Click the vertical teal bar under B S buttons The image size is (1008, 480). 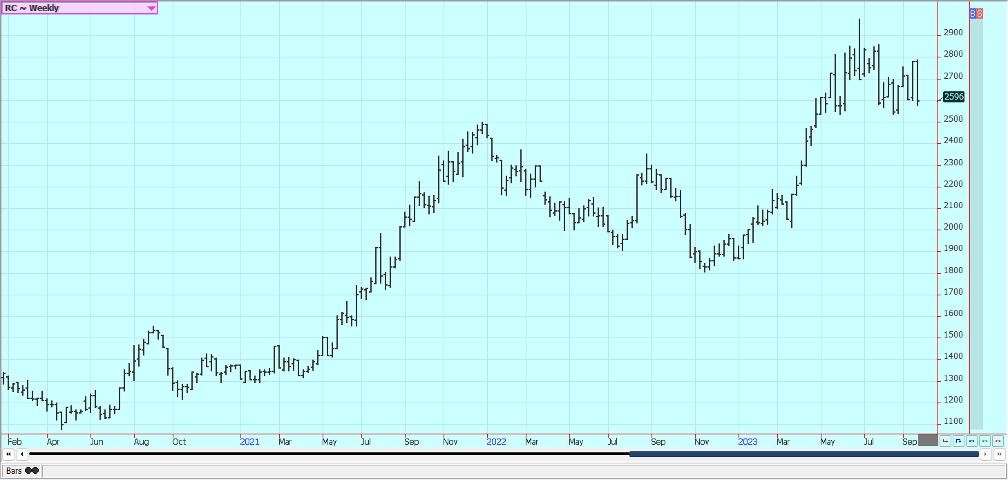976,224
